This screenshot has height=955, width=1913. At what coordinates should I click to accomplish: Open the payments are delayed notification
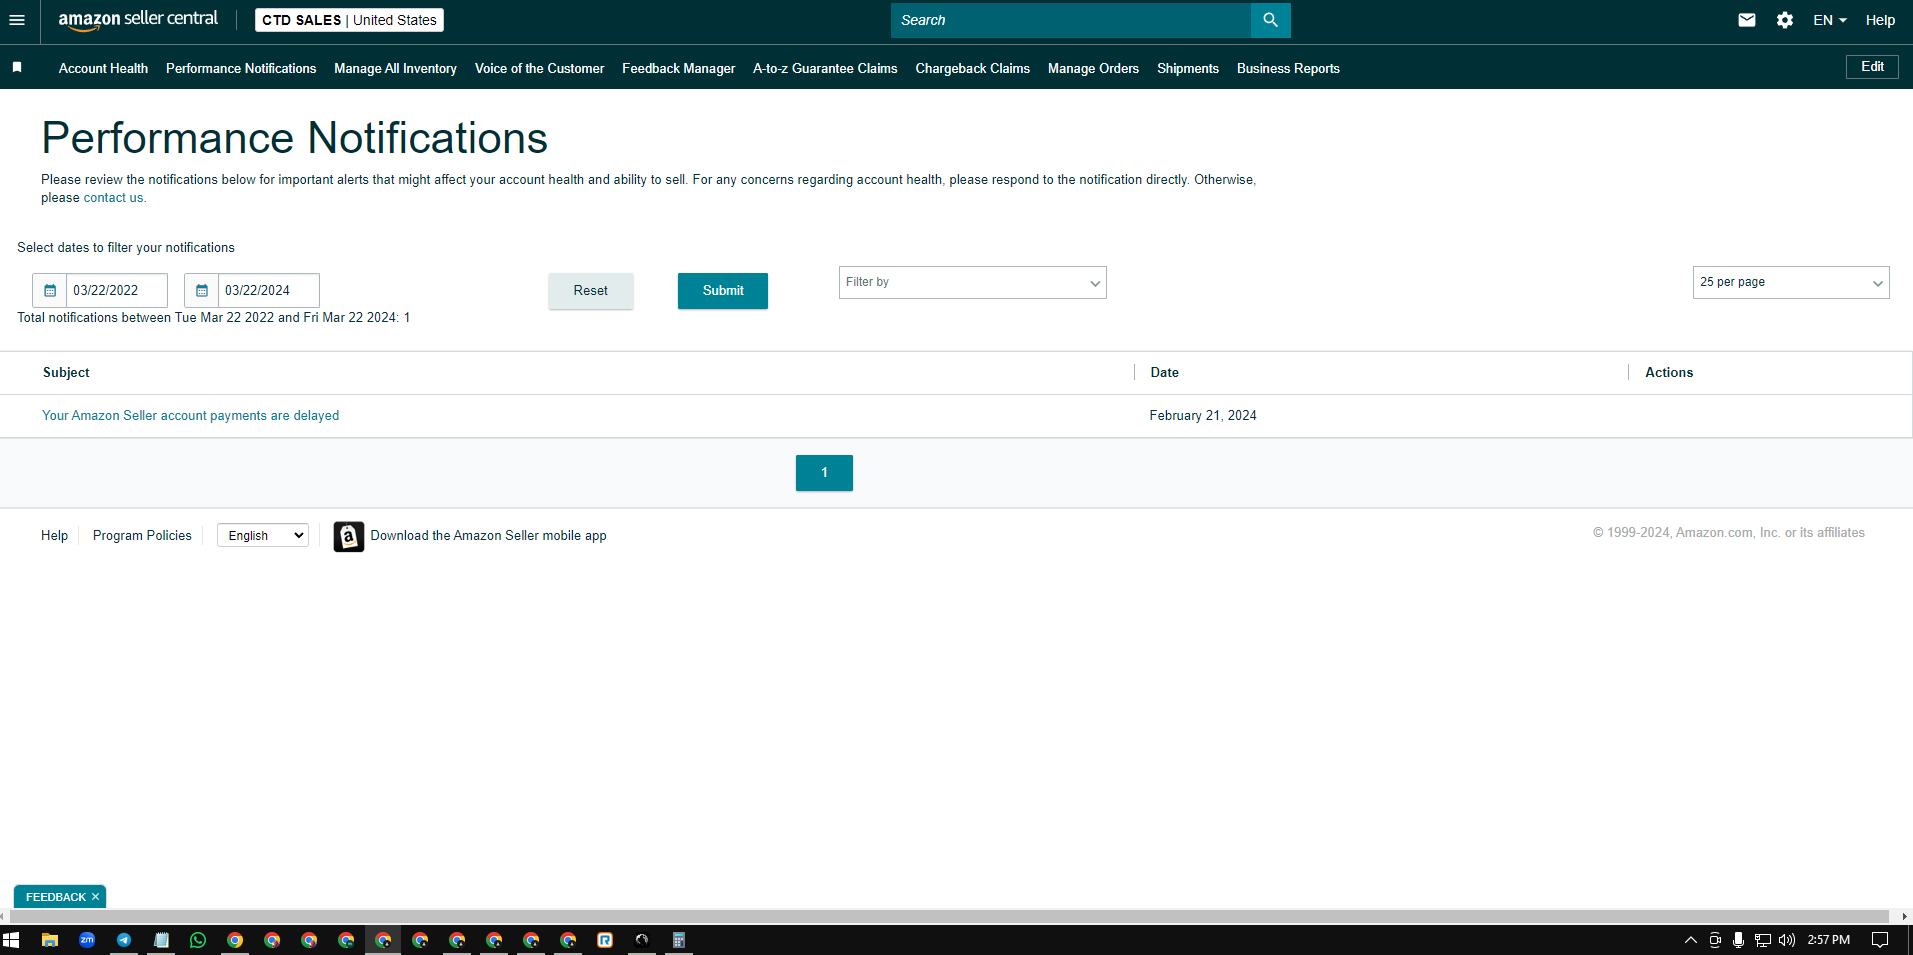tap(190, 416)
